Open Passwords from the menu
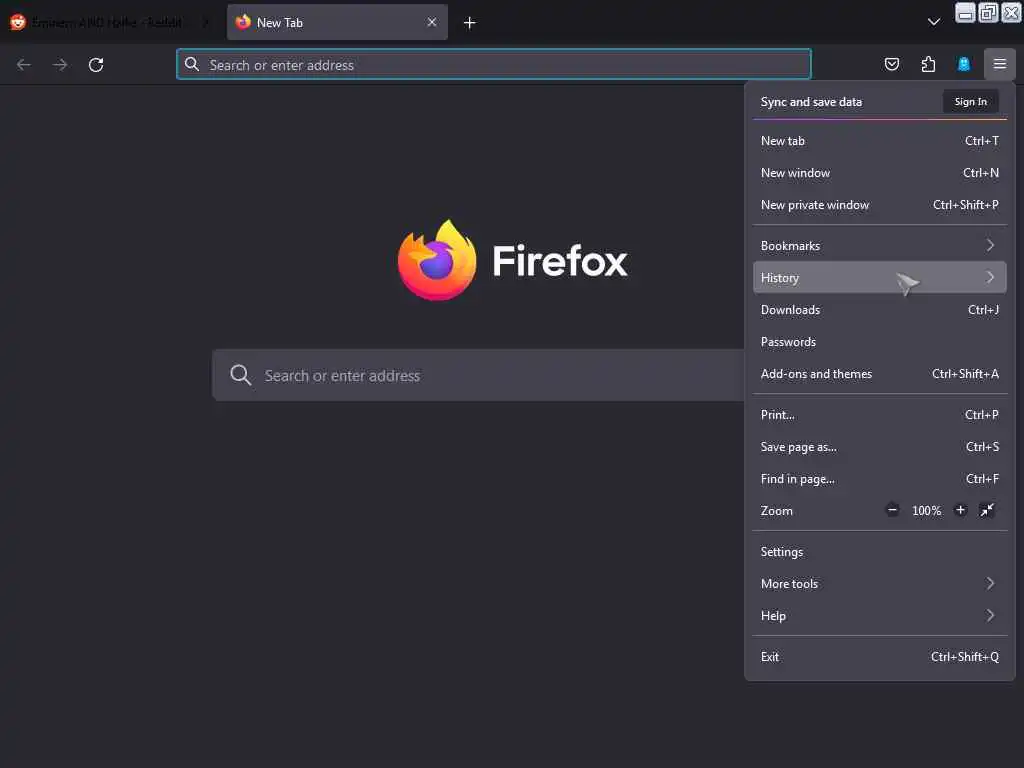Screen dimensions: 1024x768 (x=880, y=342)
